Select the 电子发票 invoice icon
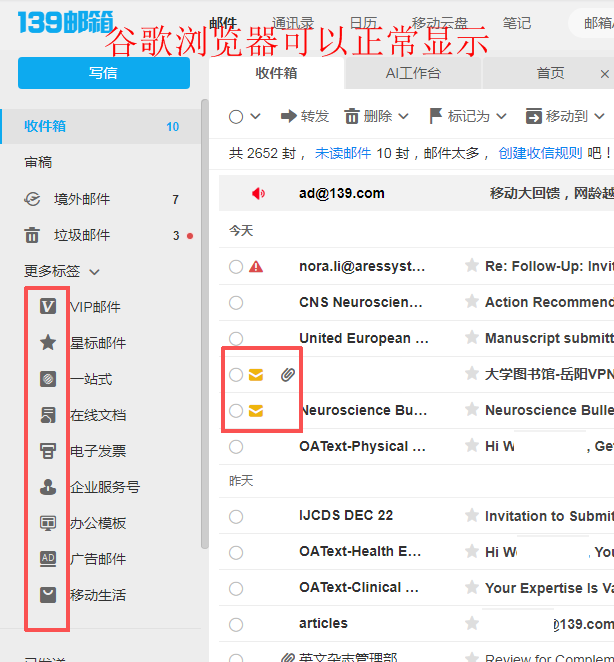 point(48,451)
